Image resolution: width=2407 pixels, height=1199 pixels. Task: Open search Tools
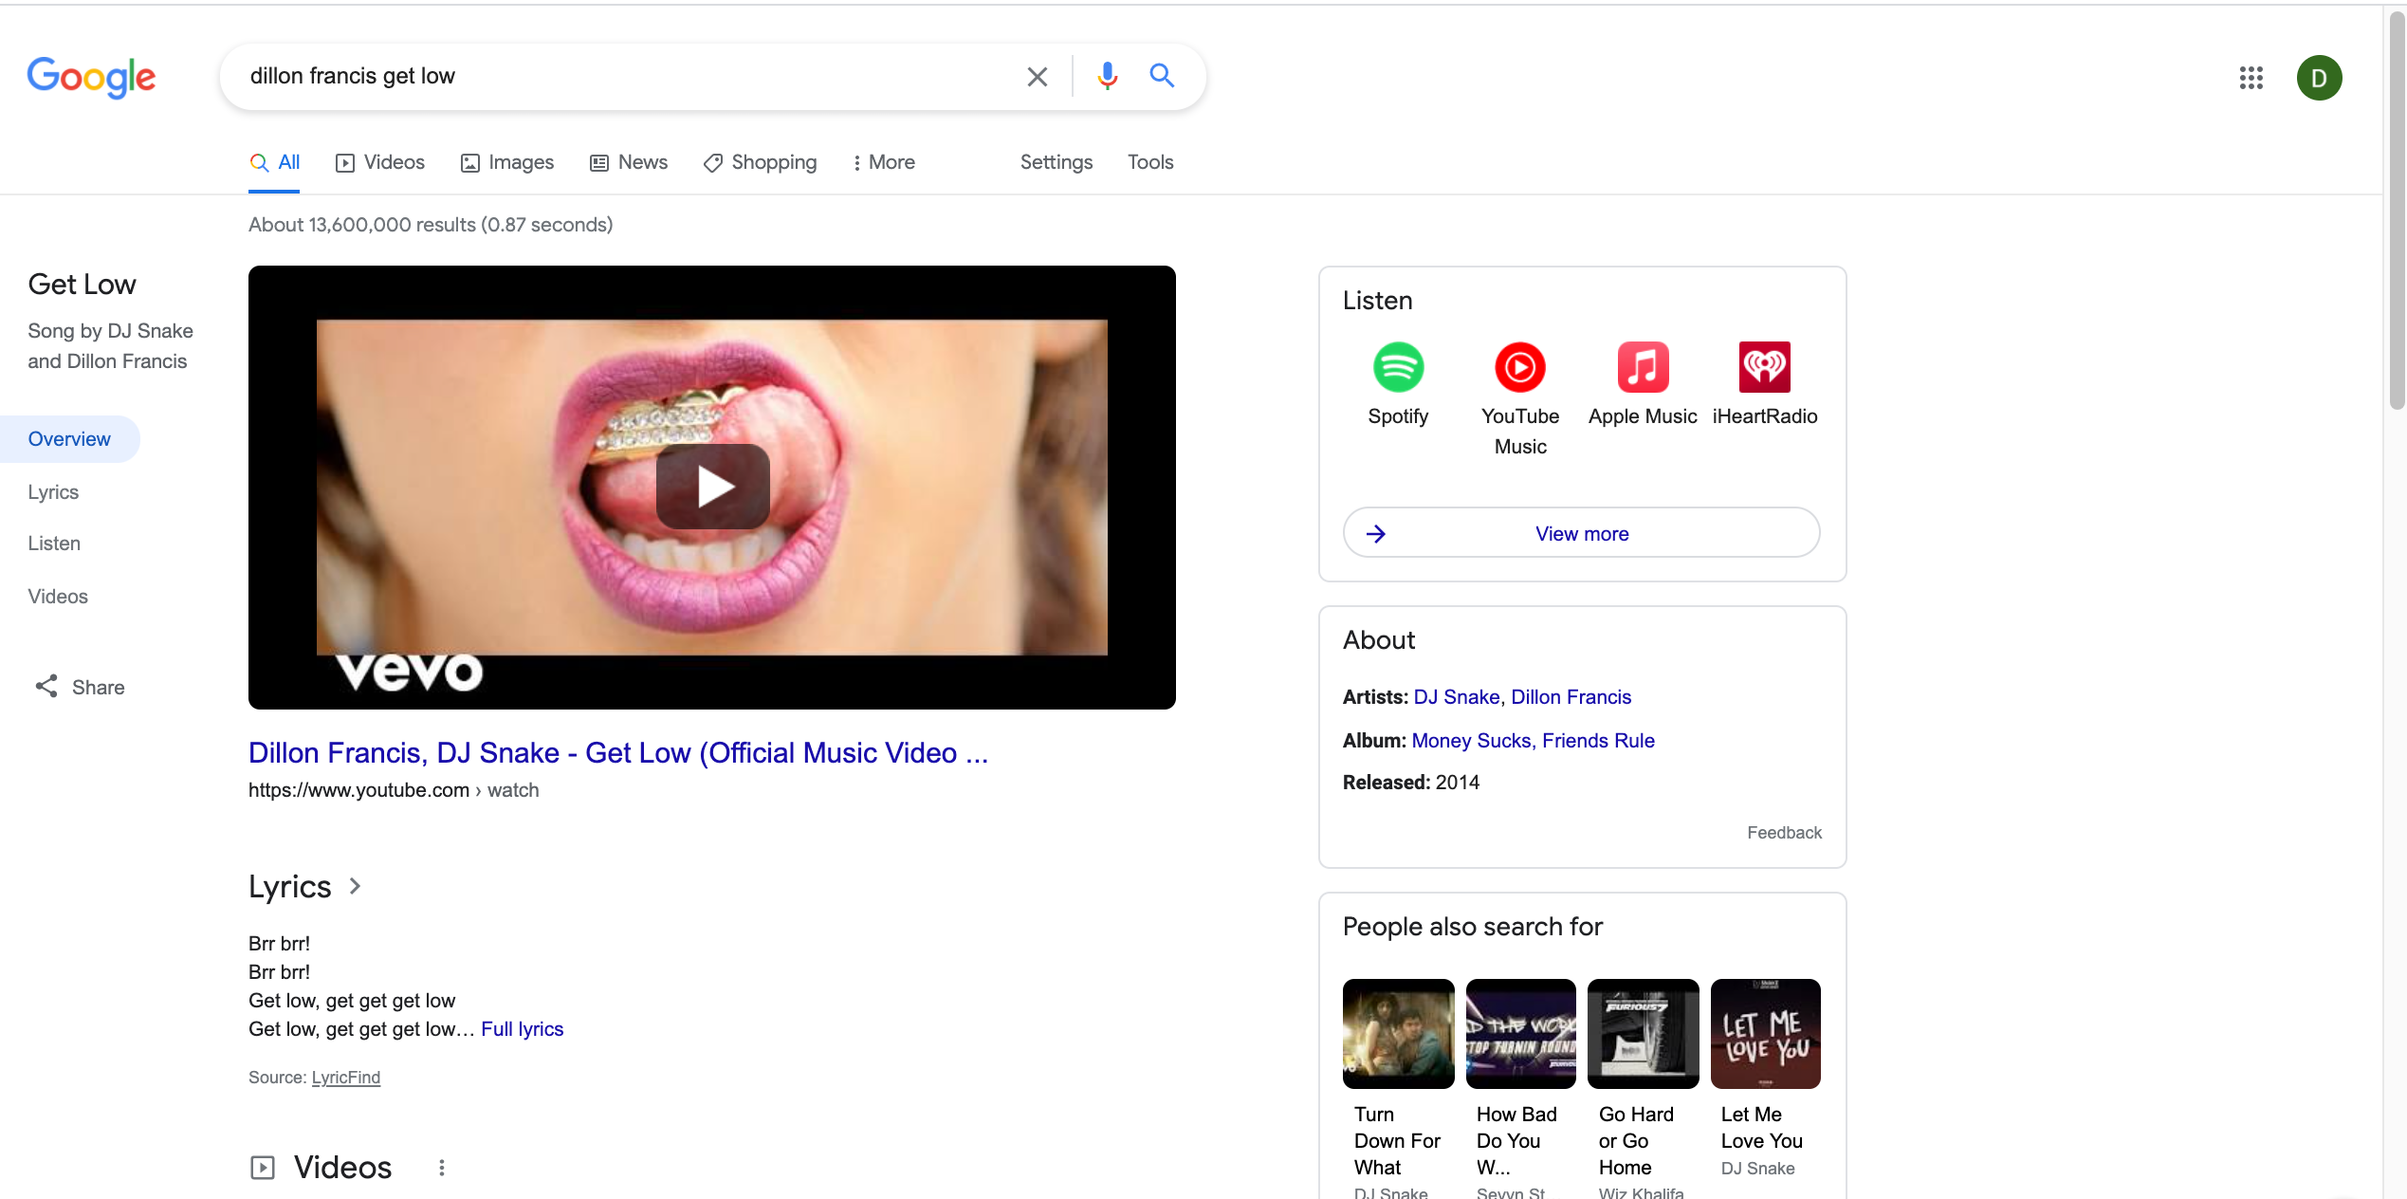(x=1150, y=162)
